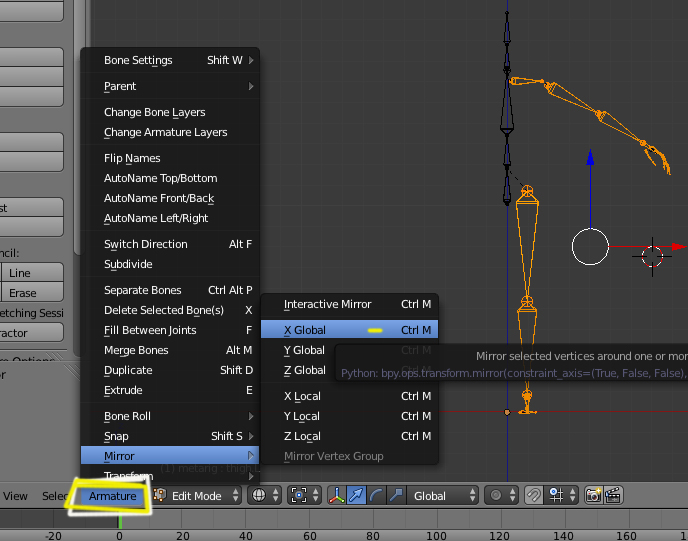Choose AutoName Front/Back

(170, 198)
